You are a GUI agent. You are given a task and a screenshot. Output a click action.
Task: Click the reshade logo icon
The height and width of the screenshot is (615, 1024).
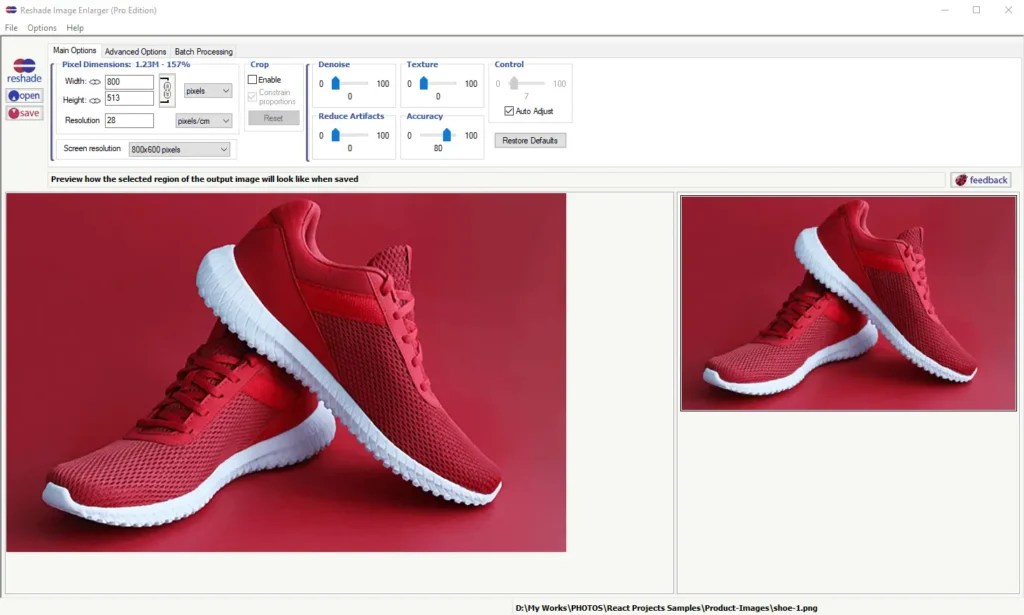22,67
